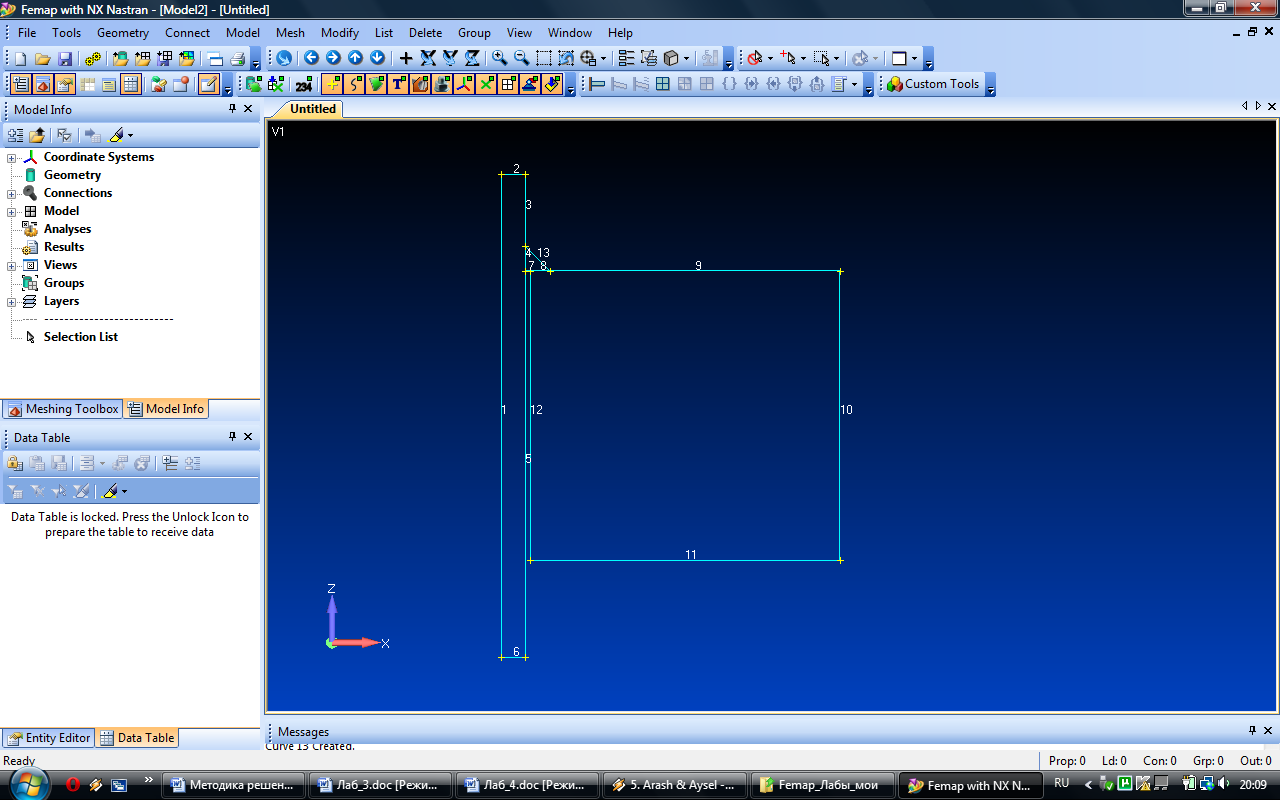Toggle the Entity Display 234 label icon

coord(305,85)
